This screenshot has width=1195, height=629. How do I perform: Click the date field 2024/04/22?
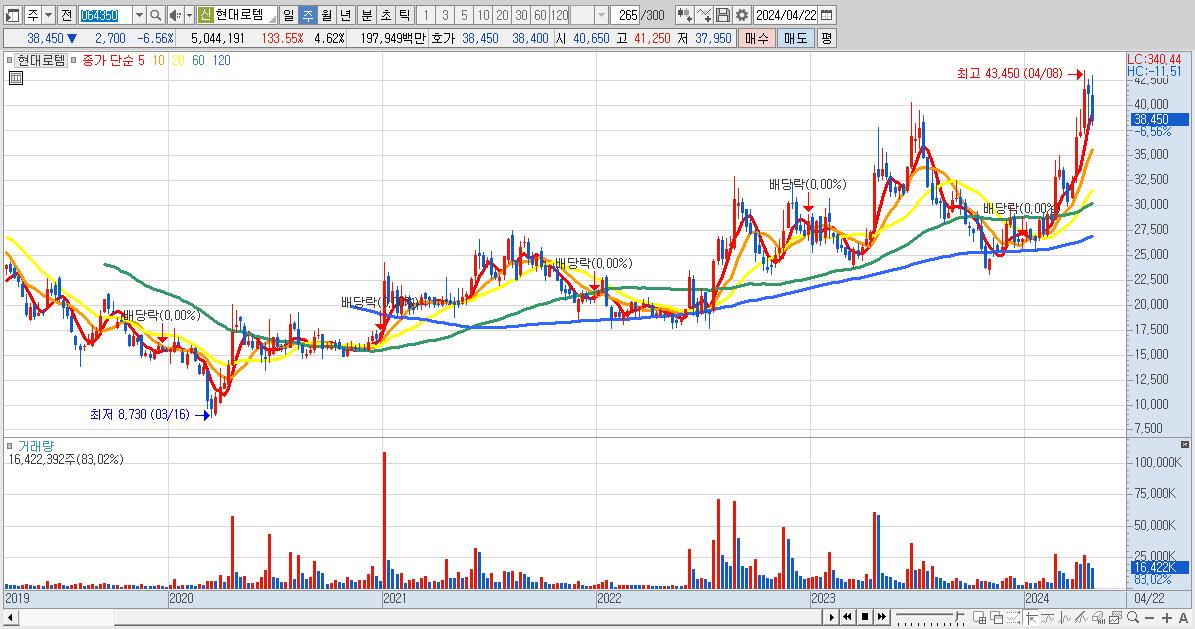click(786, 15)
